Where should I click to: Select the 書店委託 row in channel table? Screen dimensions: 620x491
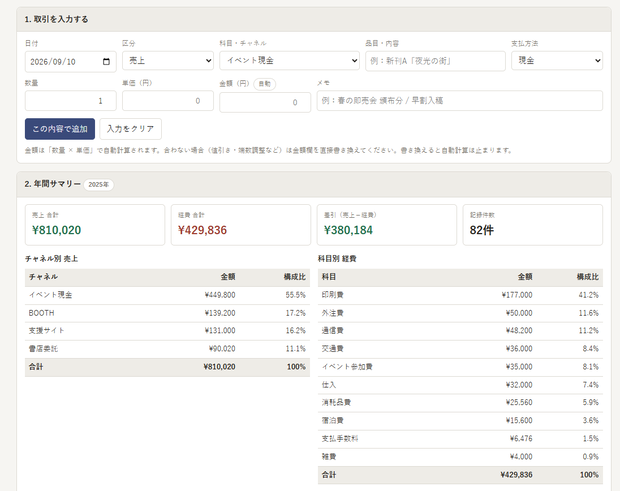(167, 349)
